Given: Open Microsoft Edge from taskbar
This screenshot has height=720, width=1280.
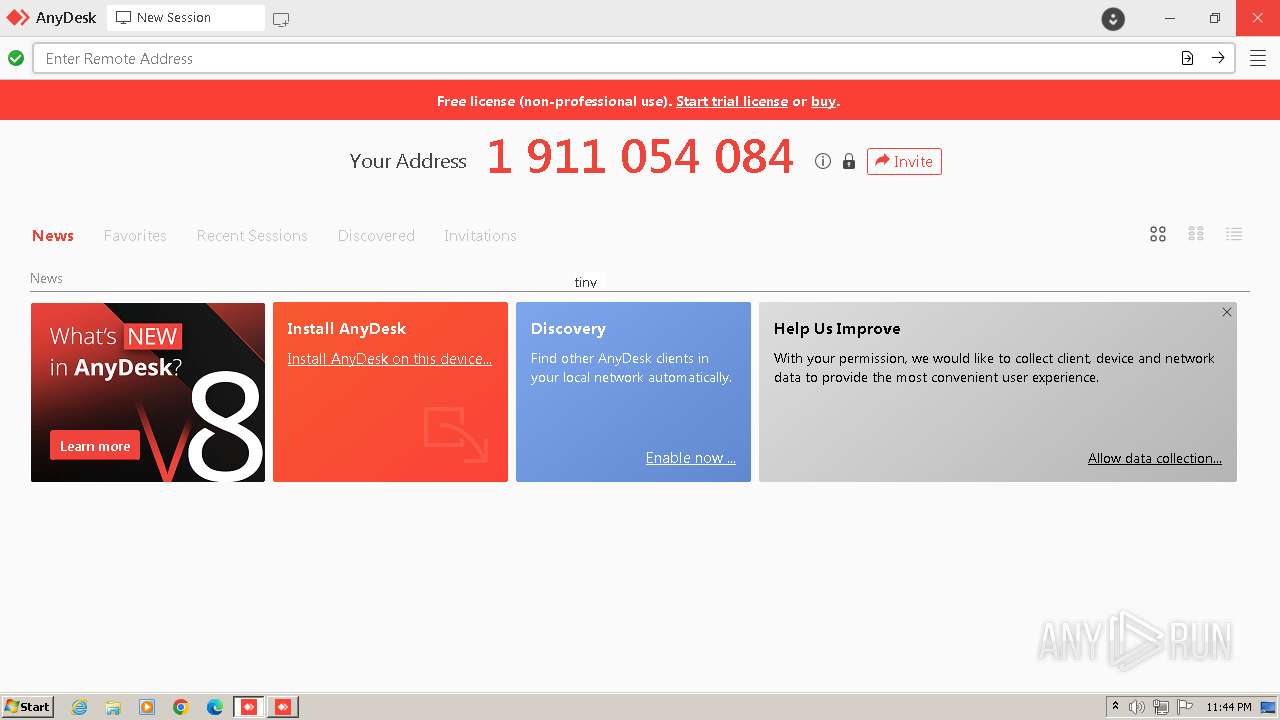Looking at the screenshot, I should (x=215, y=707).
